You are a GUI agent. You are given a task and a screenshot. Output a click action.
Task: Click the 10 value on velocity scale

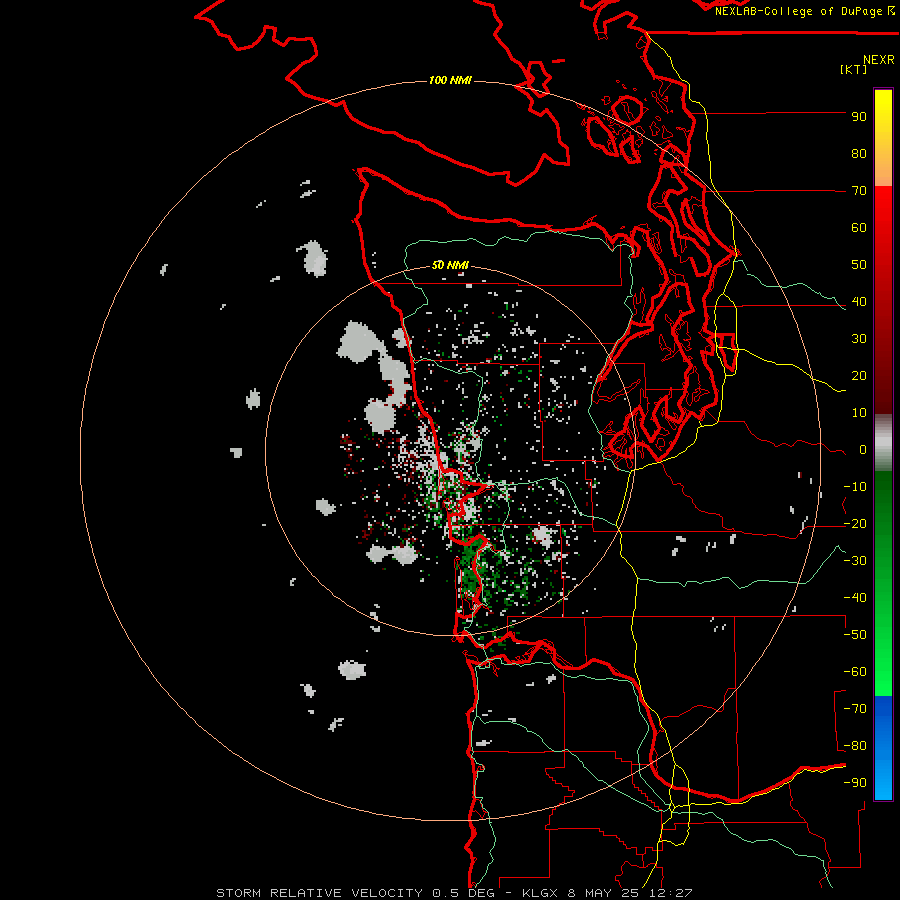coord(859,413)
